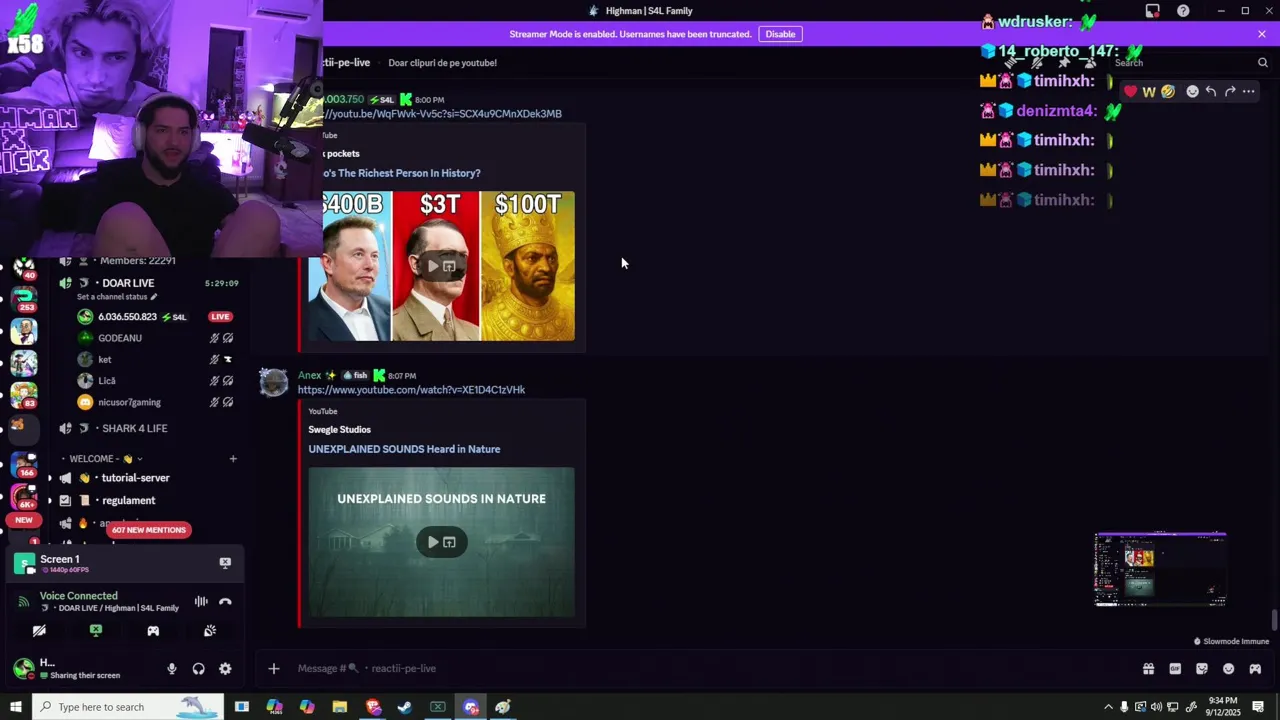Open File Explorer from the taskbar
The image size is (1280, 720).
coord(340,707)
